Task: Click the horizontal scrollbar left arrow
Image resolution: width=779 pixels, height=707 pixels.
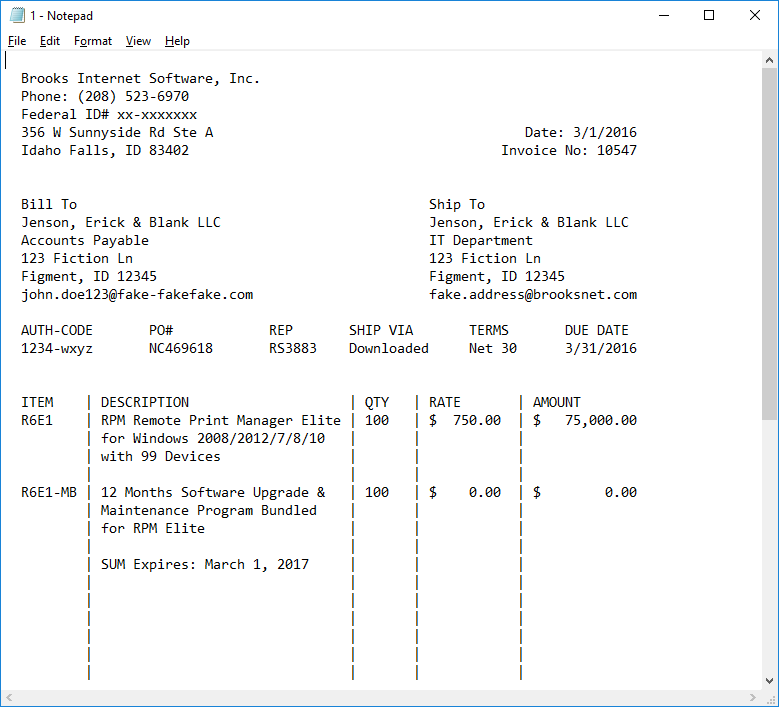Action: (x=8, y=697)
